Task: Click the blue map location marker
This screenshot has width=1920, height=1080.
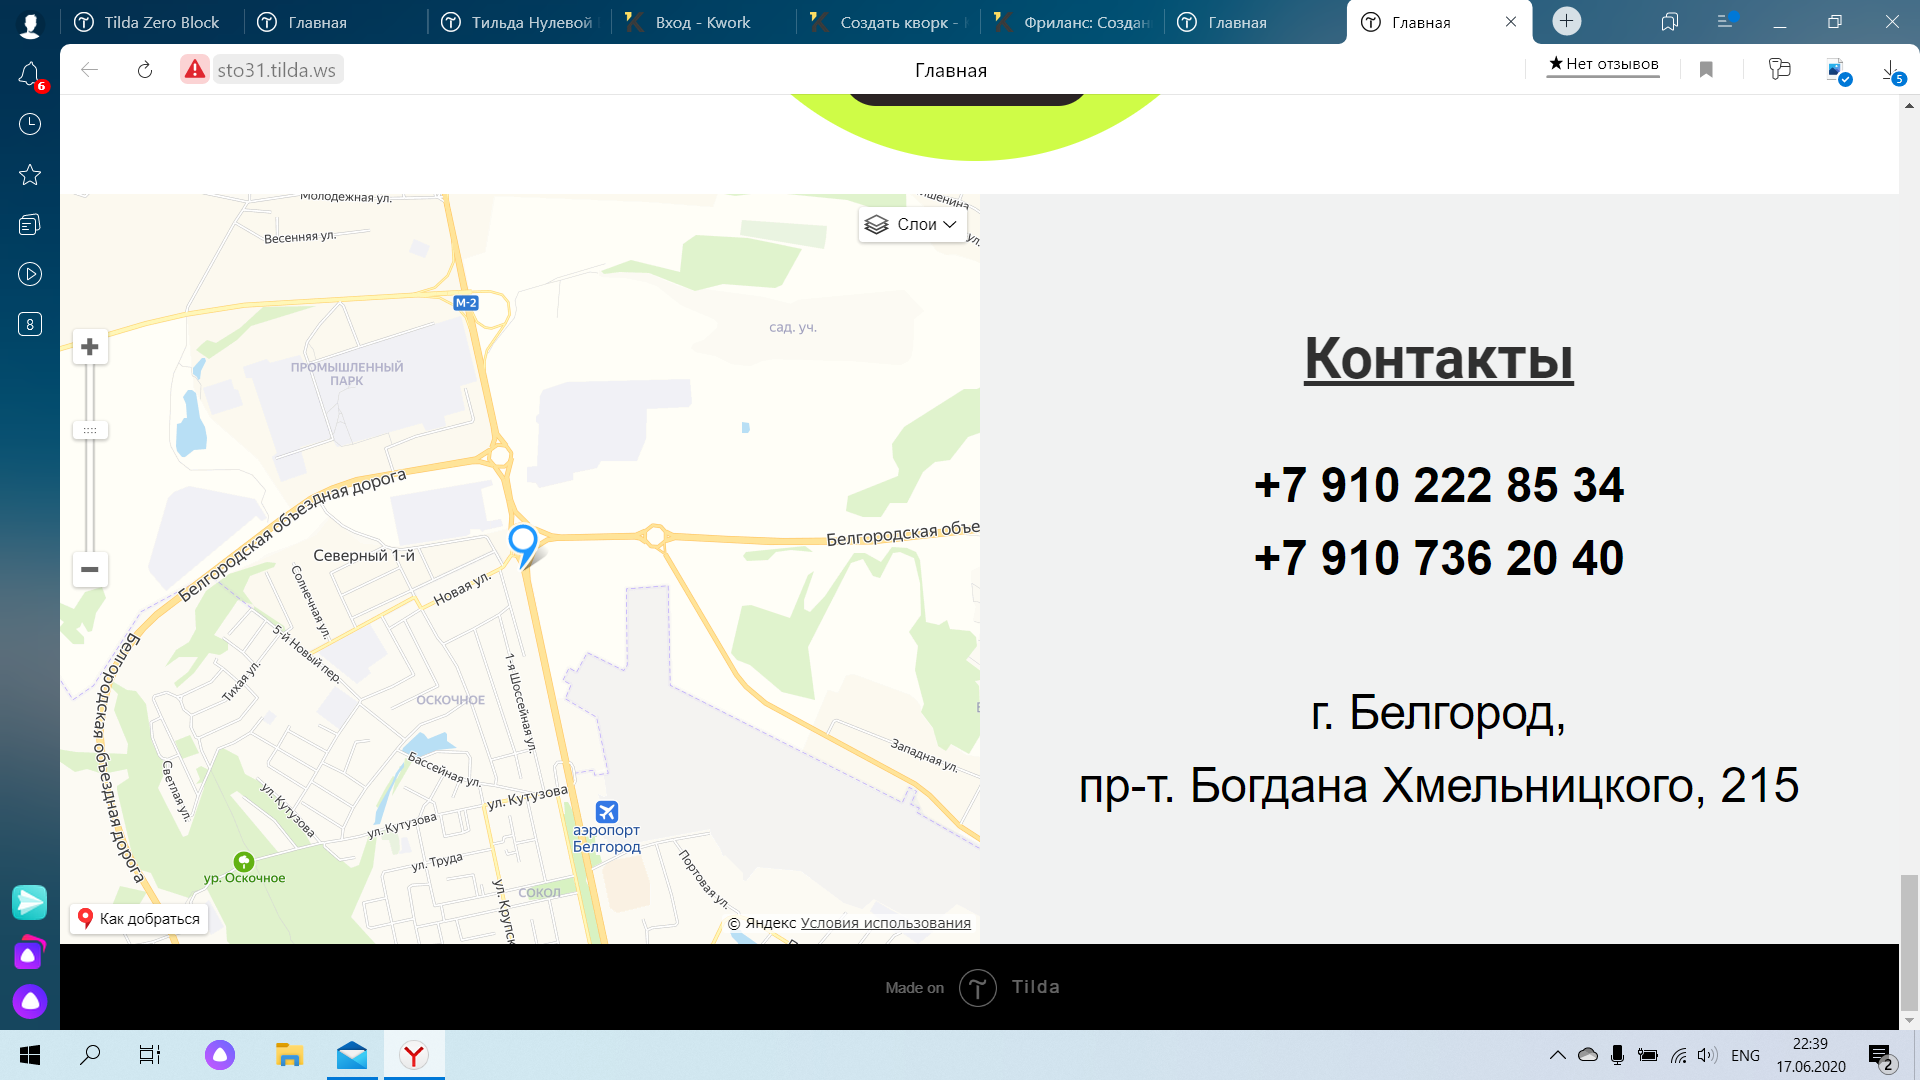Action: (x=523, y=545)
